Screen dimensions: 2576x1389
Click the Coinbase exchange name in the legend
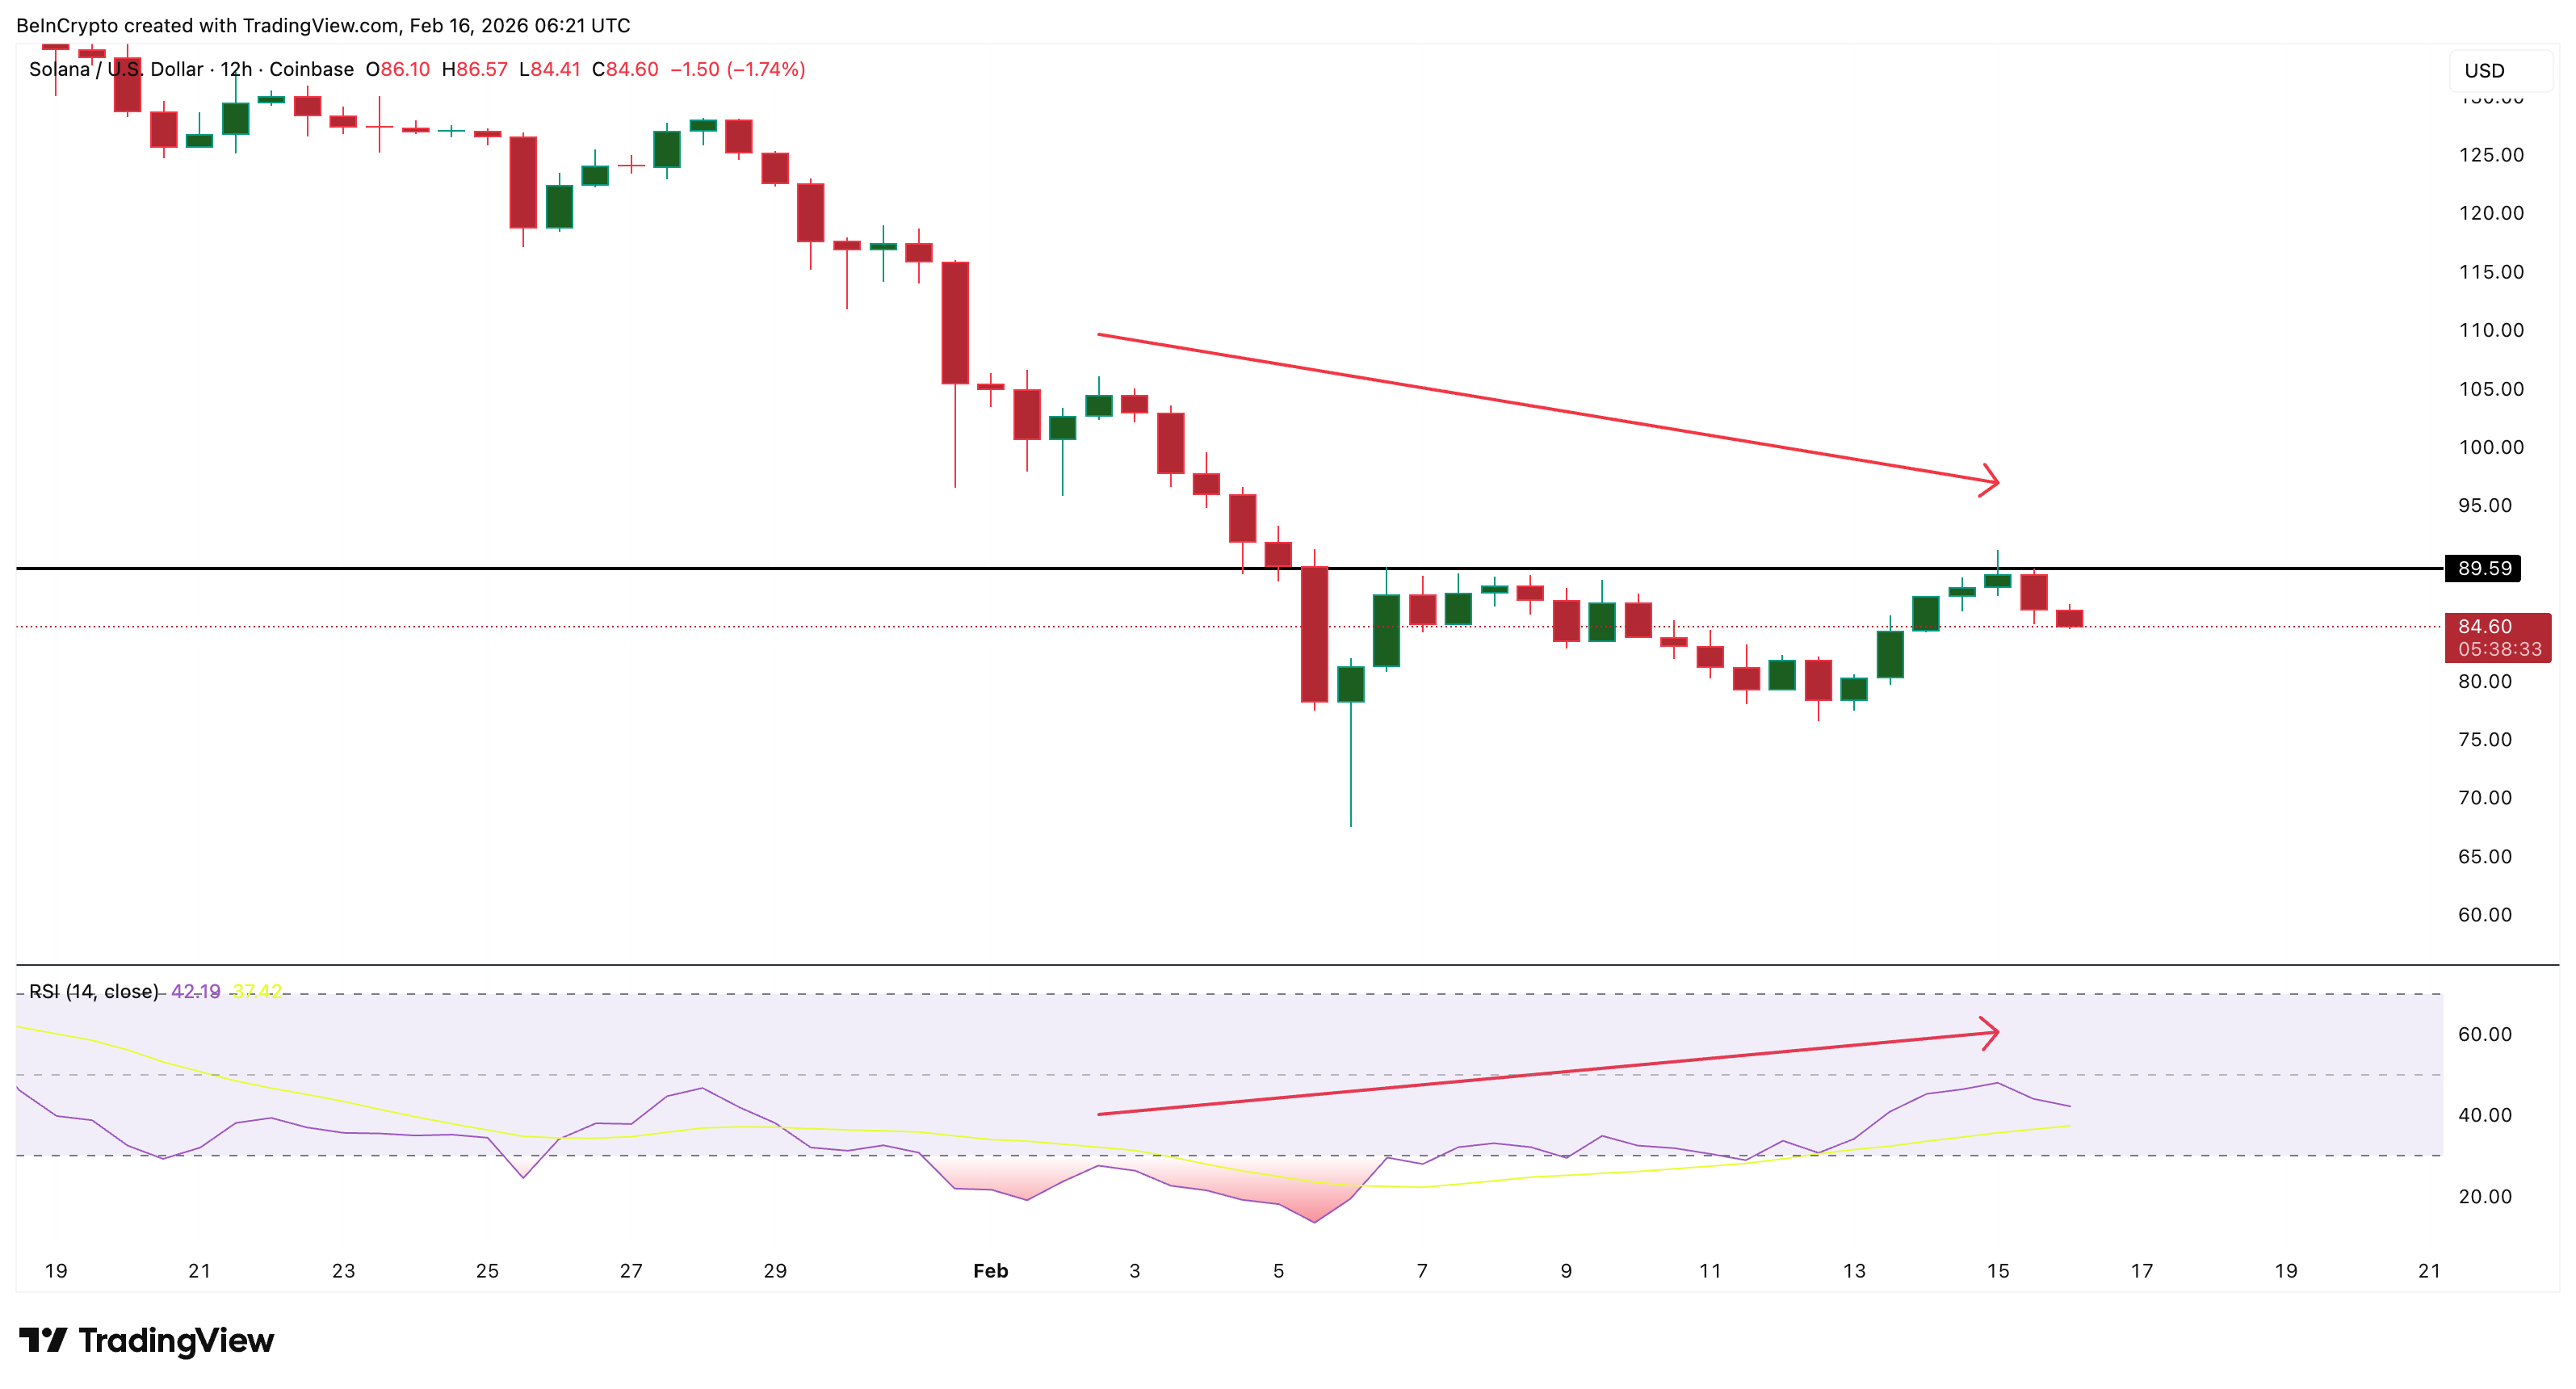coord(311,69)
